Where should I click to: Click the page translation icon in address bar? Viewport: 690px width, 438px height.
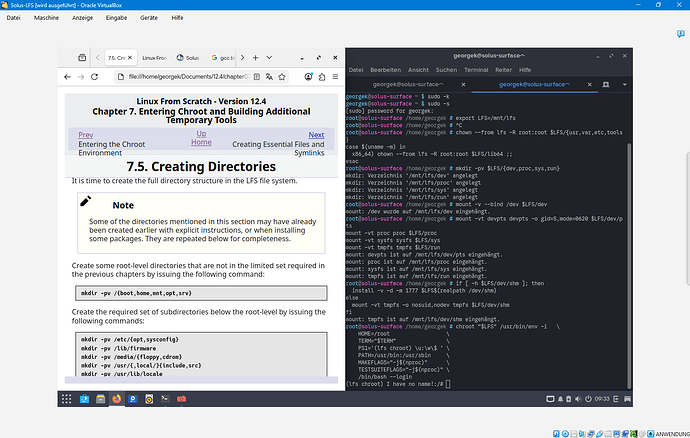[x=269, y=77]
